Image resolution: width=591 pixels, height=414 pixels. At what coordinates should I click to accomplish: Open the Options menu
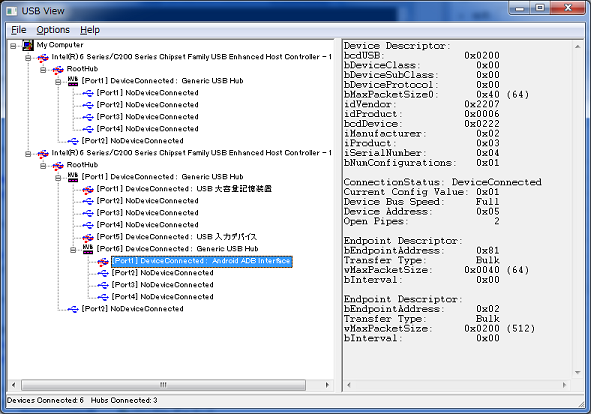coord(53,30)
